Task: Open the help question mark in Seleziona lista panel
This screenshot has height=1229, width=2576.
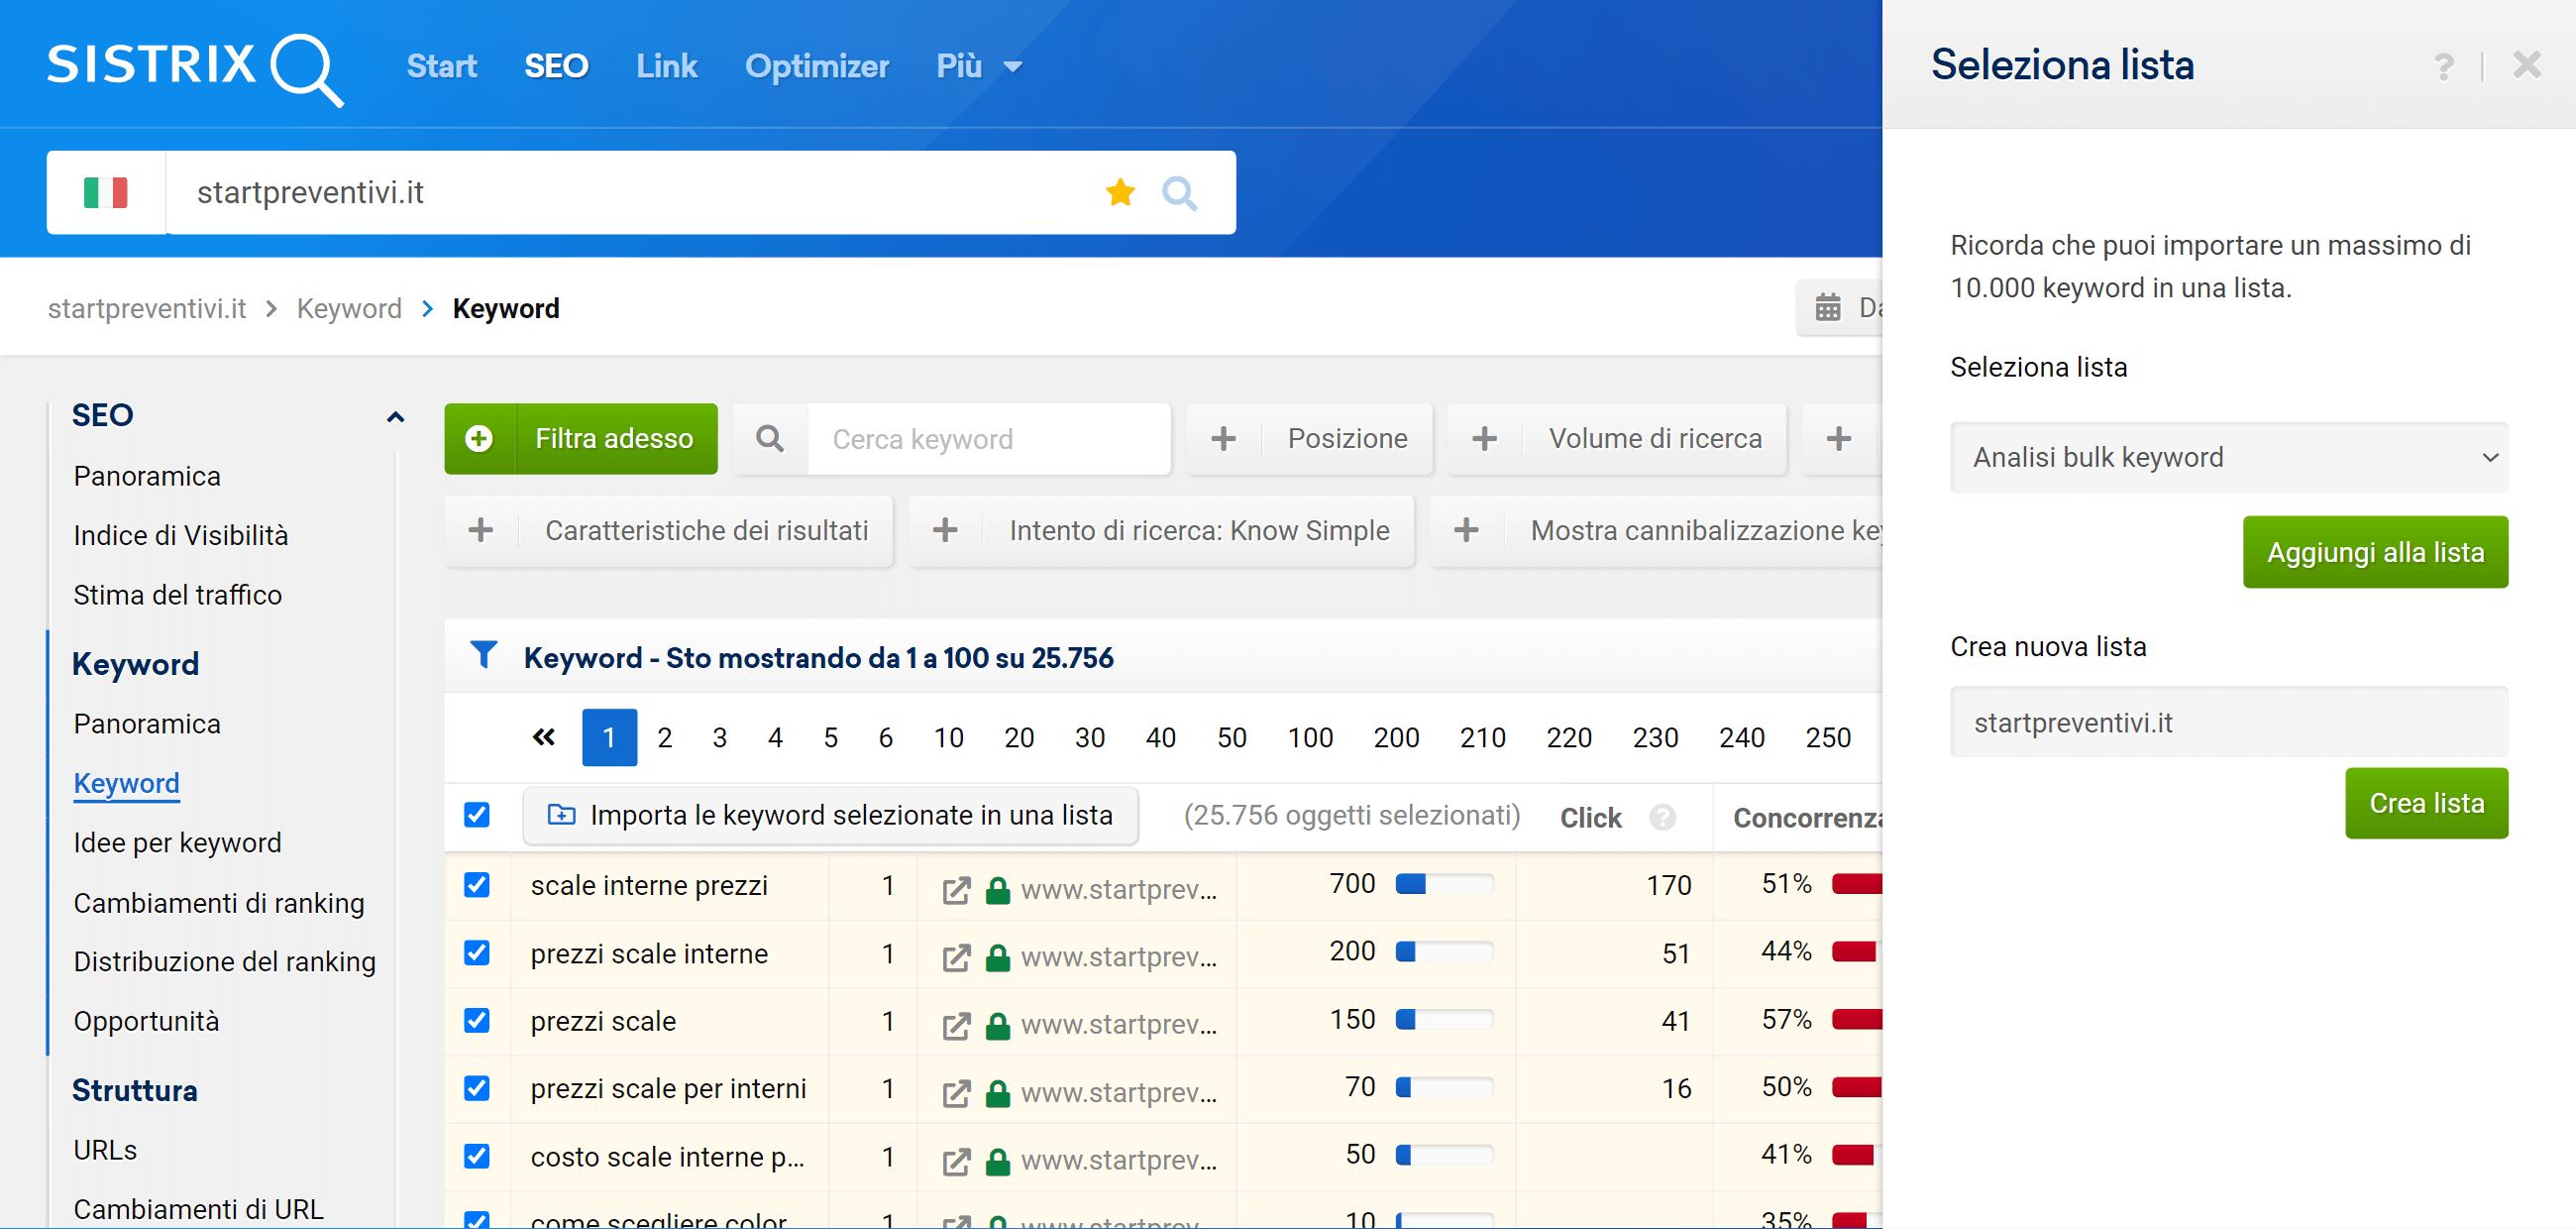Action: click(x=2443, y=67)
